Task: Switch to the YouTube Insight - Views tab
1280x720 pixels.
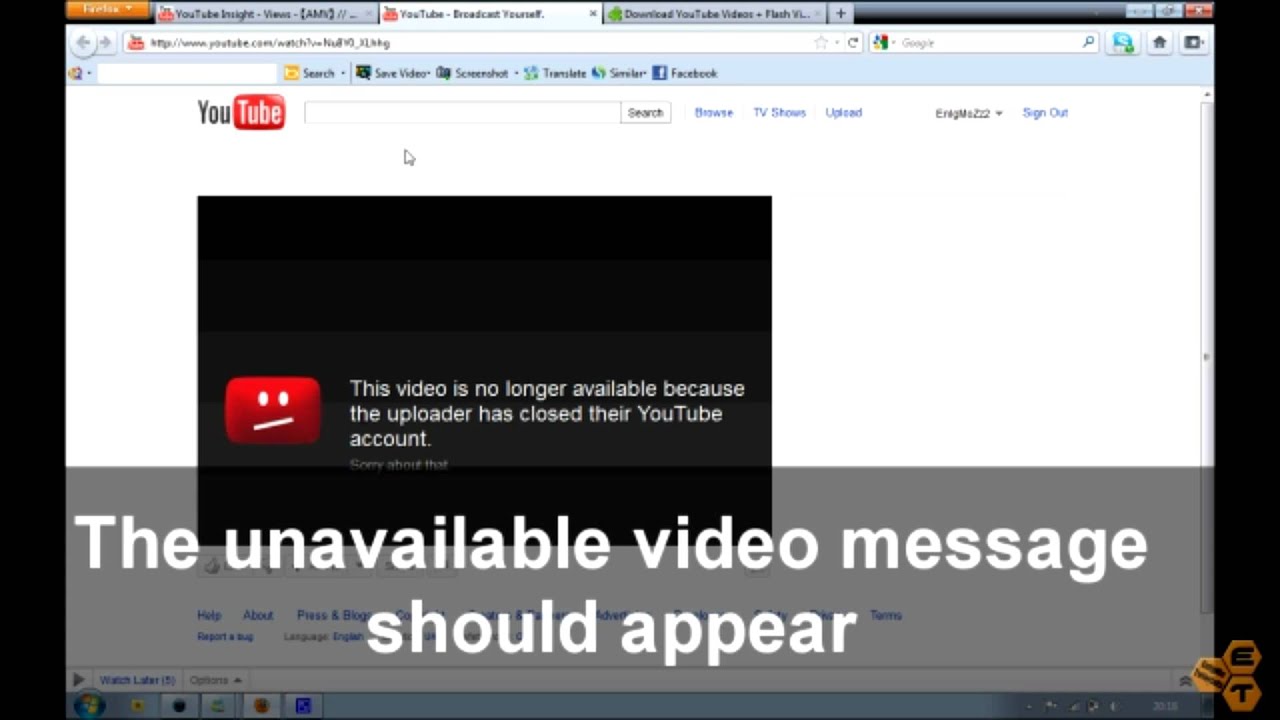Action: coord(266,14)
